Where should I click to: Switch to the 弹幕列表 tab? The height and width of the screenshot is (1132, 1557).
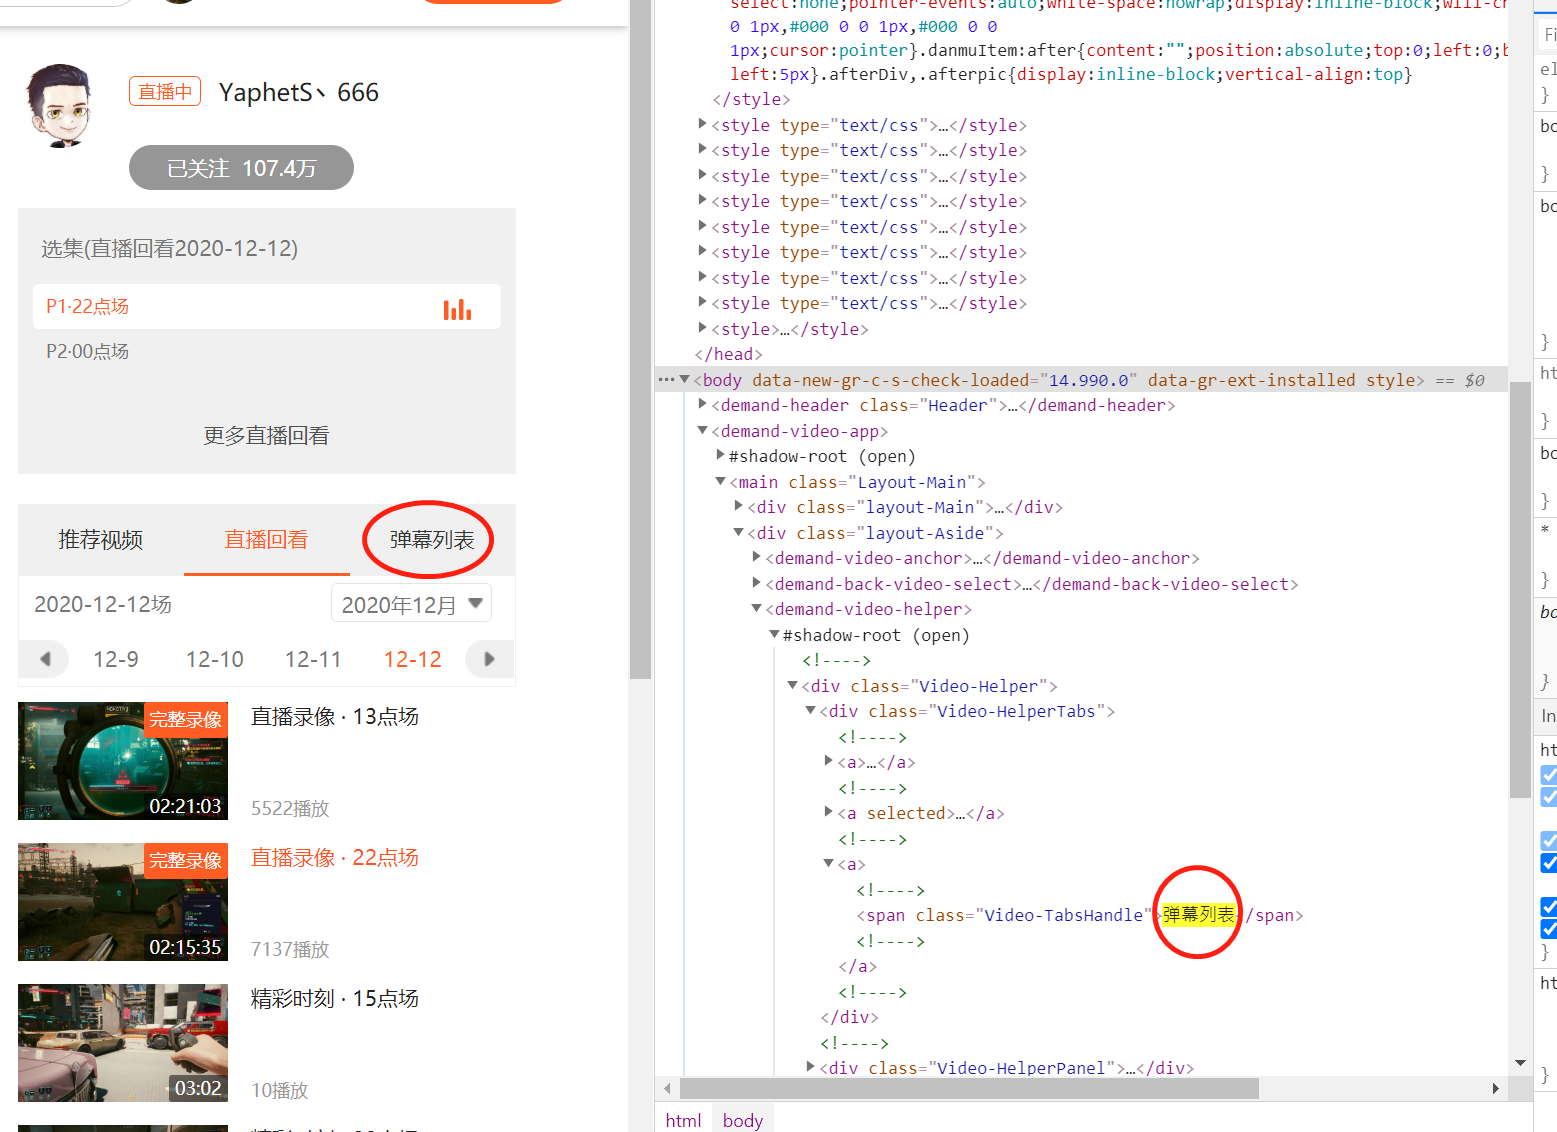click(x=432, y=540)
